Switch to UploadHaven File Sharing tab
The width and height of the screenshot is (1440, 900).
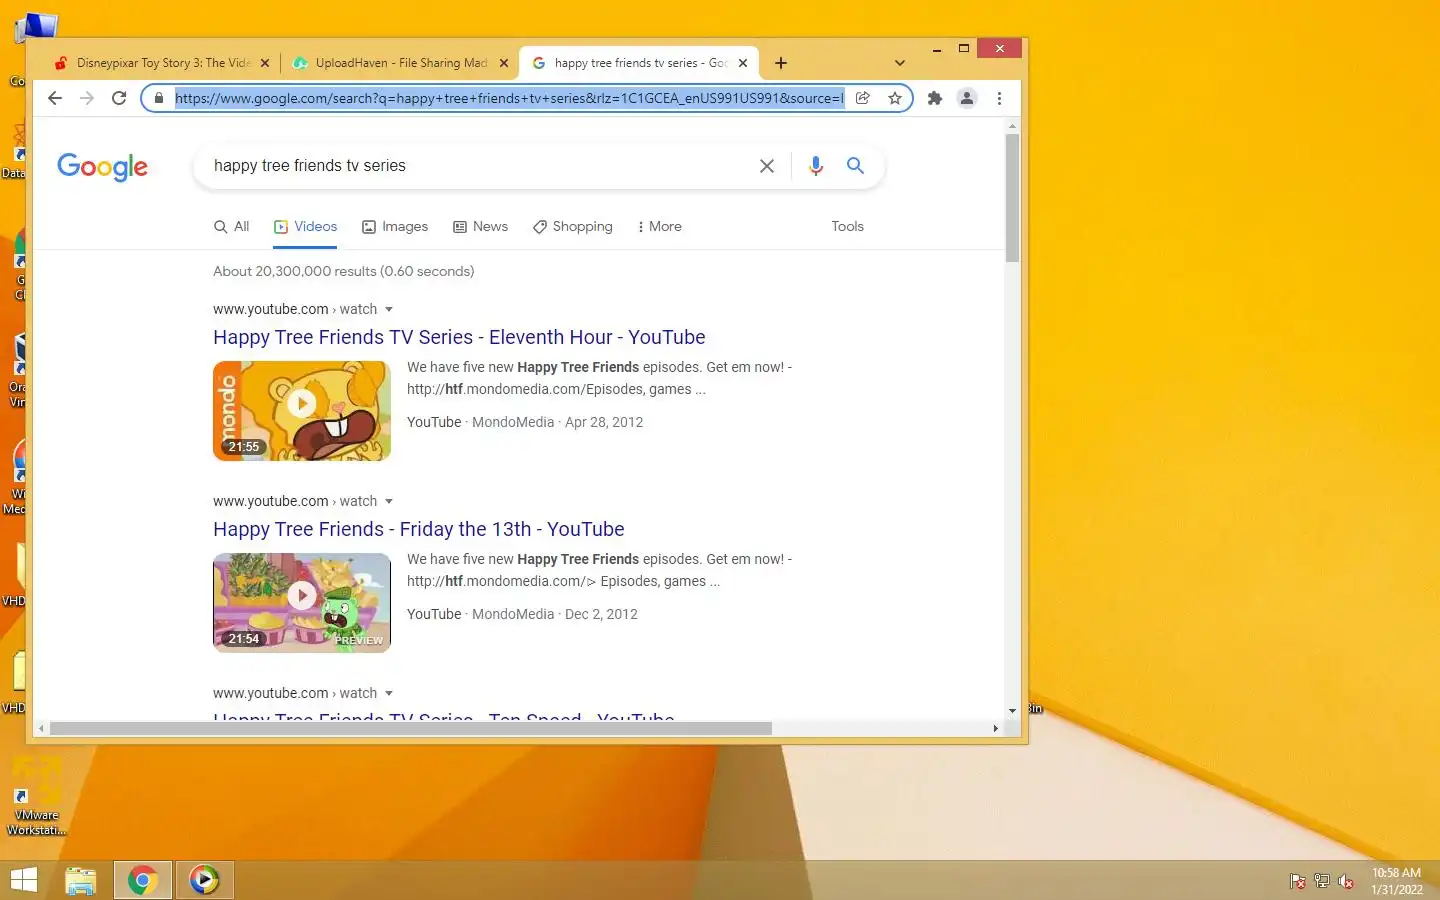coord(400,63)
